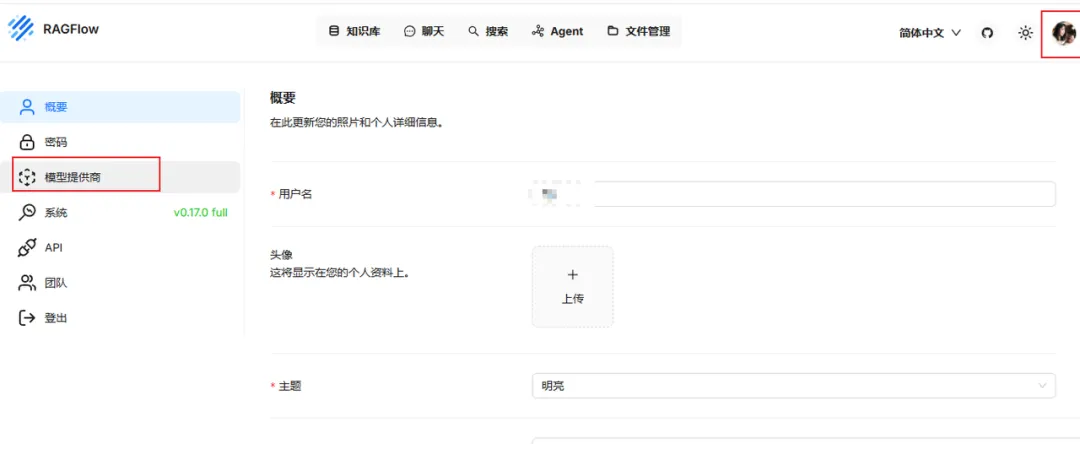
Task: Open the 系统 sidebar item
Action: pyautogui.click(x=120, y=212)
